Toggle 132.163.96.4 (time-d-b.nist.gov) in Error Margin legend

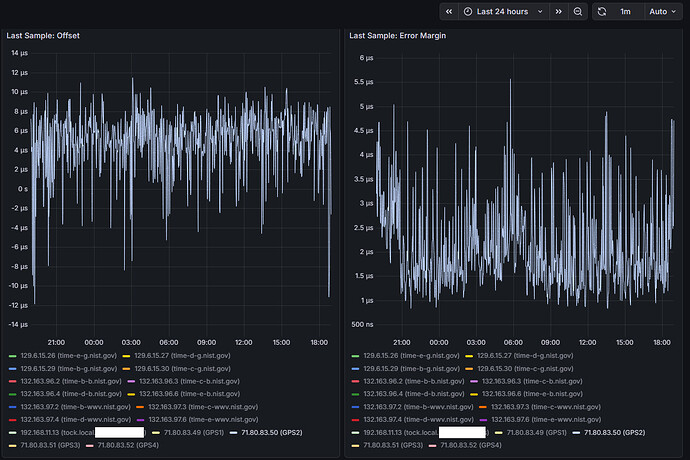[408, 394]
